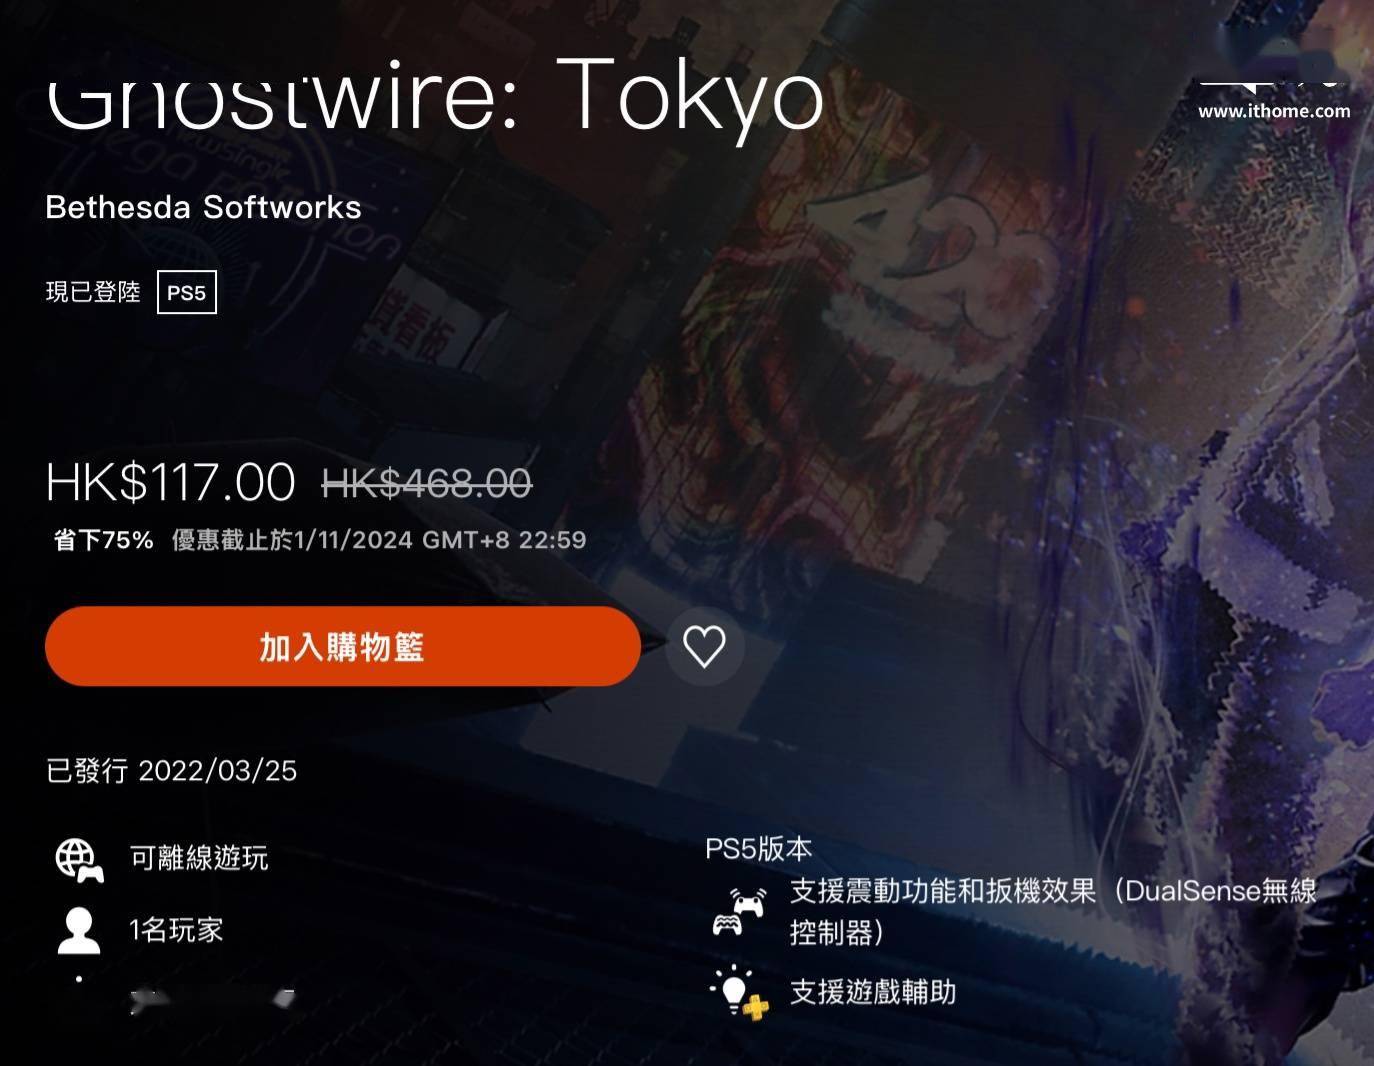
Task: Add game to cart with 加入購物籃 button
Action: [342, 646]
